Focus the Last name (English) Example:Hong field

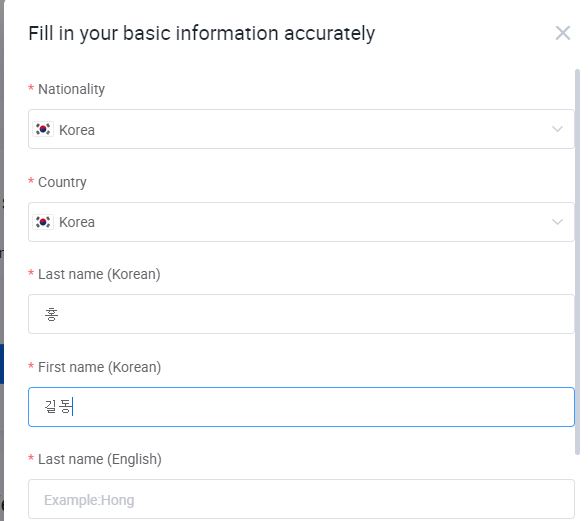tap(301, 499)
